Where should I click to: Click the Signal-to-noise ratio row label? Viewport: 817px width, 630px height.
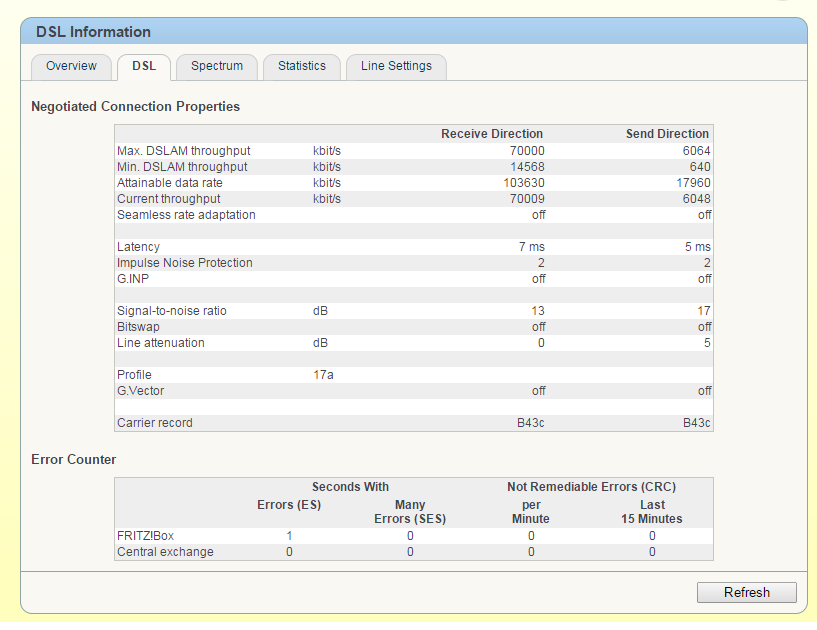pos(172,311)
